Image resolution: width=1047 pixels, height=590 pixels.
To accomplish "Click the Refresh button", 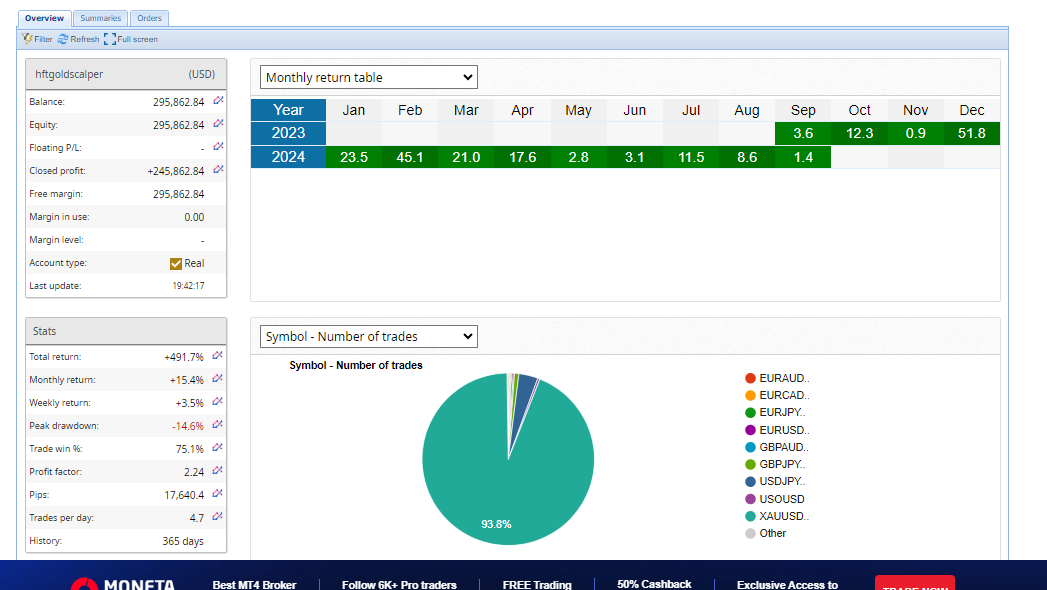I will point(79,39).
